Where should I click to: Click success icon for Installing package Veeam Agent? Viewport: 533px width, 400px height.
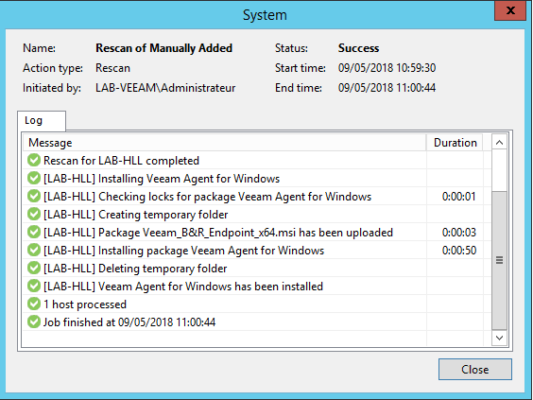point(34,250)
